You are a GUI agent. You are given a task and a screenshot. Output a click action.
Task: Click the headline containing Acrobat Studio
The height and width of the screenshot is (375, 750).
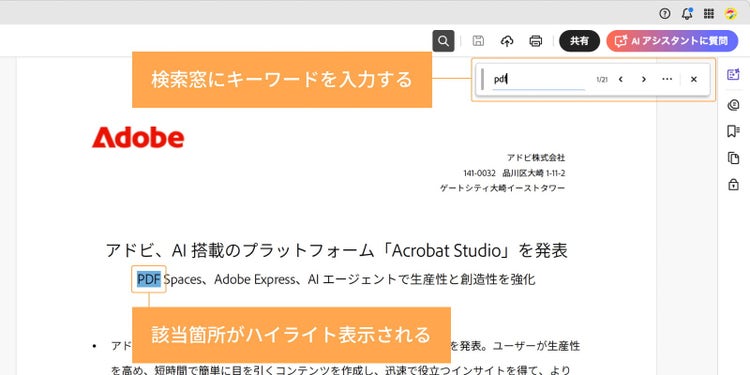(337, 251)
